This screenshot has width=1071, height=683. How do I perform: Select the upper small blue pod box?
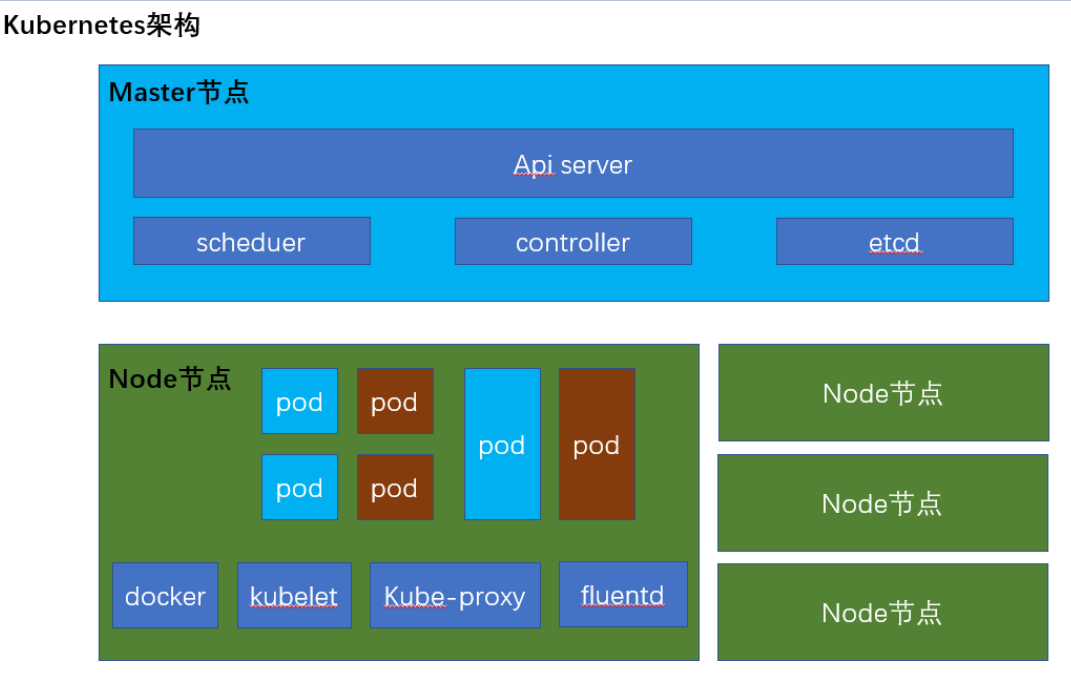click(x=299, y=401)
